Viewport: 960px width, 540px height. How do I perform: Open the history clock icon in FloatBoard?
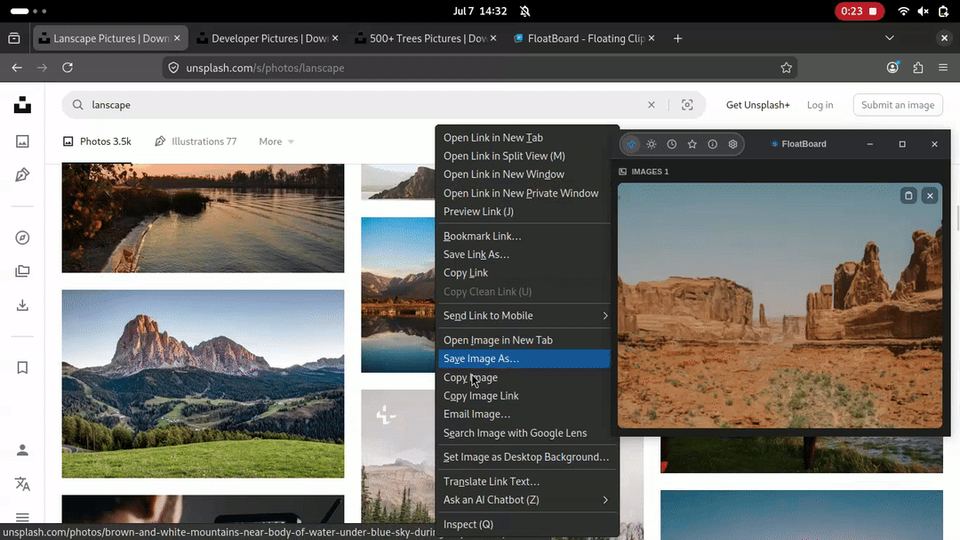click(x=672, y=144)
